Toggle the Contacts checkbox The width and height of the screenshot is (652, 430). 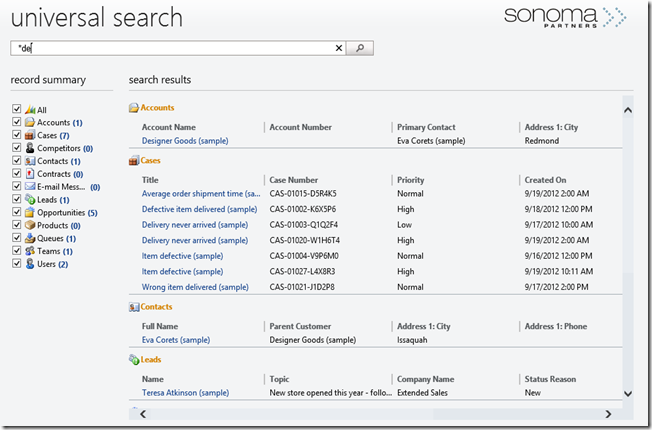[16, 161]
